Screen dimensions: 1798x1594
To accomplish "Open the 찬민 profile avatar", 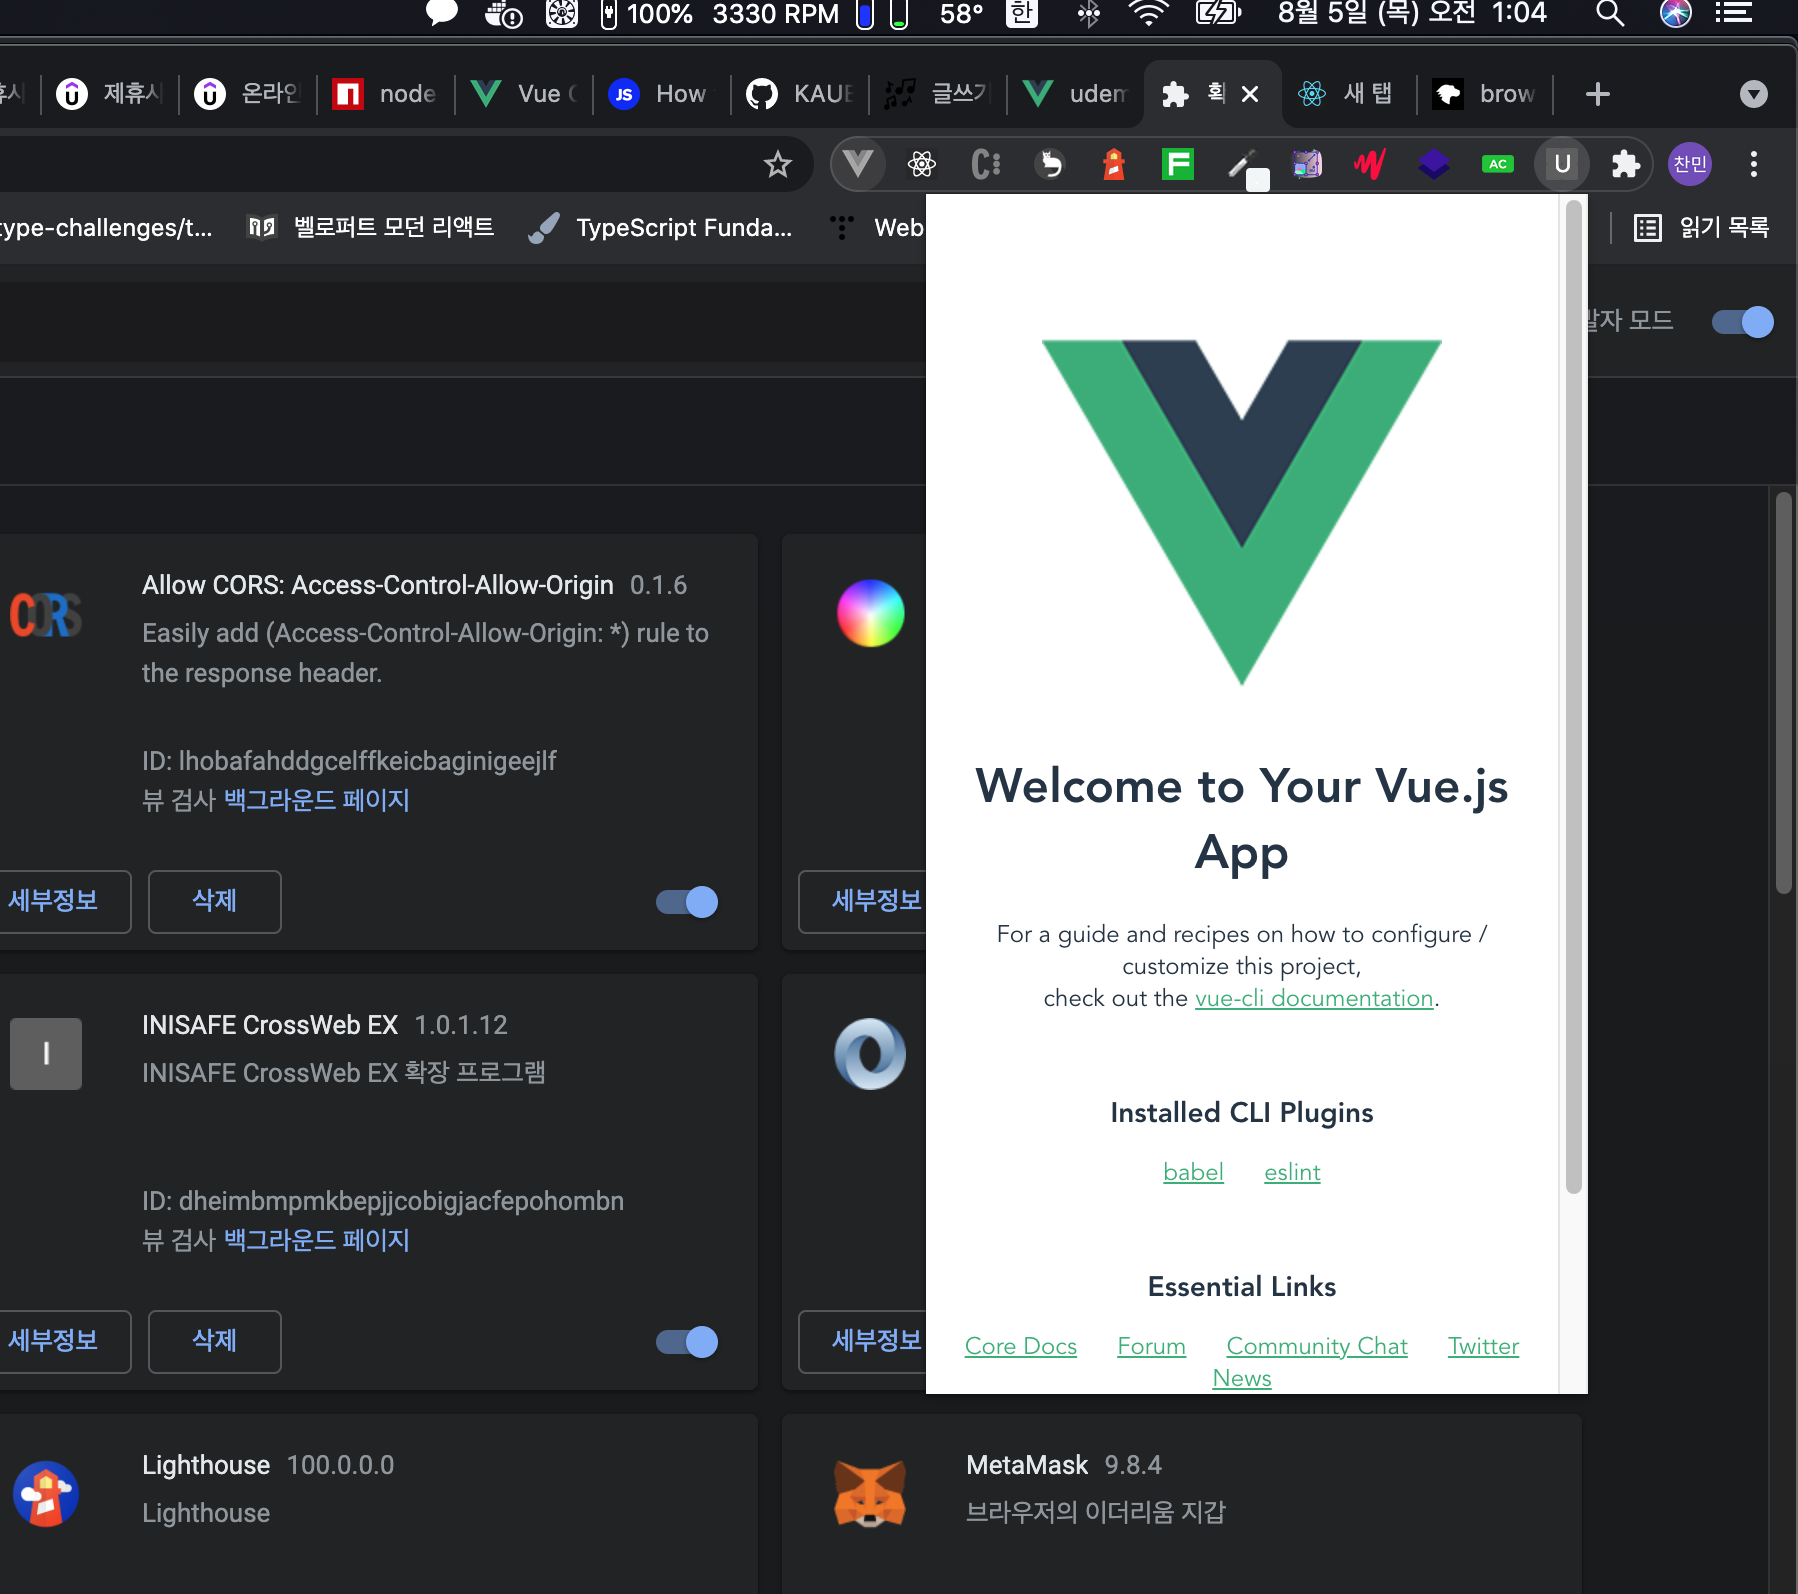I will (x=1690, y=164).
